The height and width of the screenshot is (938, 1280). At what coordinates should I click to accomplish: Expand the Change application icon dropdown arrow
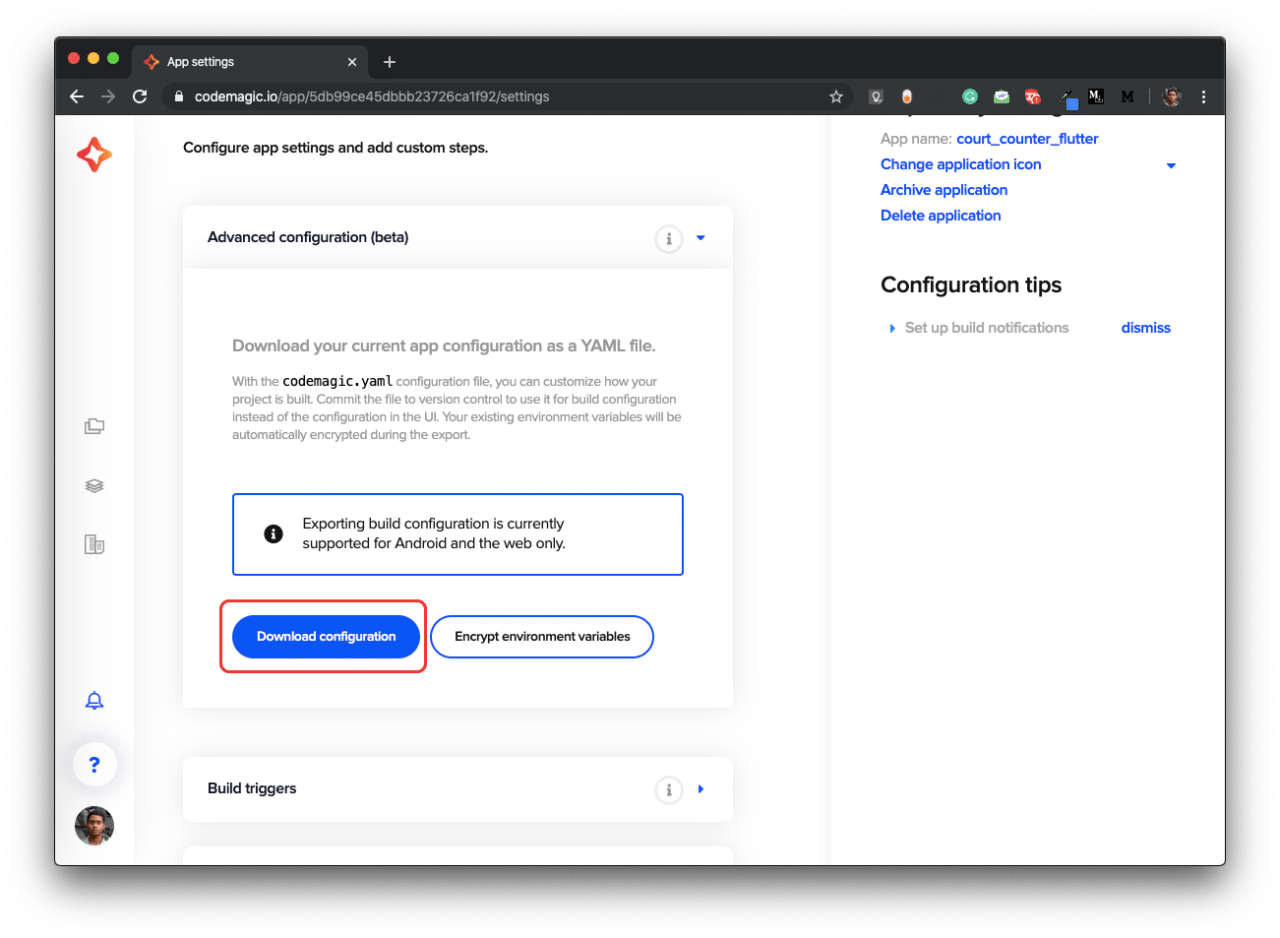pos(1171,166)
